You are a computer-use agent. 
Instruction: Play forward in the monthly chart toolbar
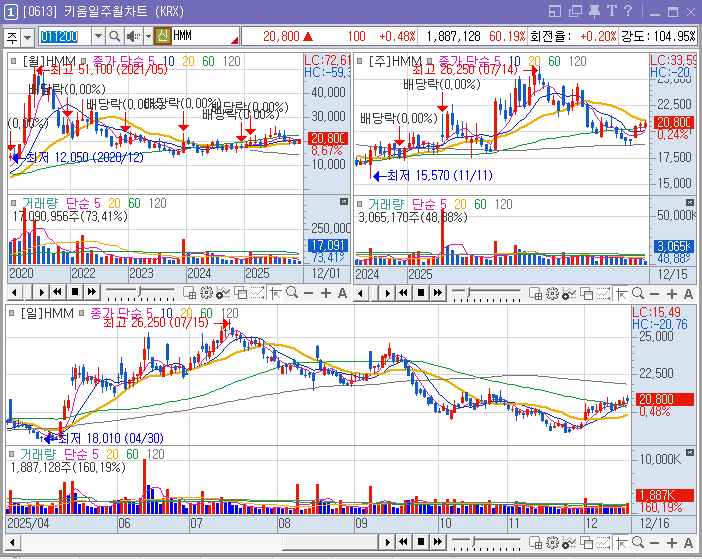coord(41,293)
